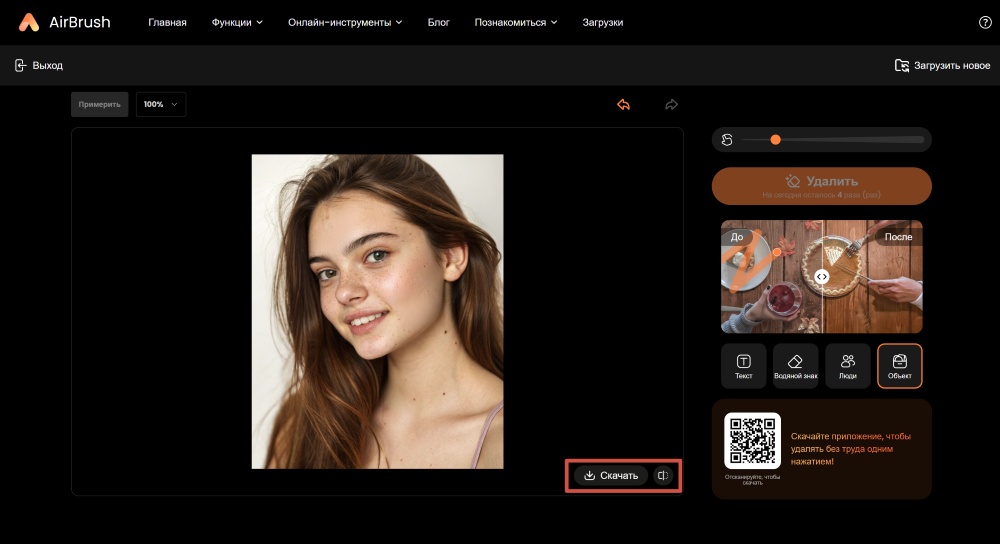Click the portrait photo on canvas
This screenshot has width=1000, height=544.
click(x=378, y=311)
